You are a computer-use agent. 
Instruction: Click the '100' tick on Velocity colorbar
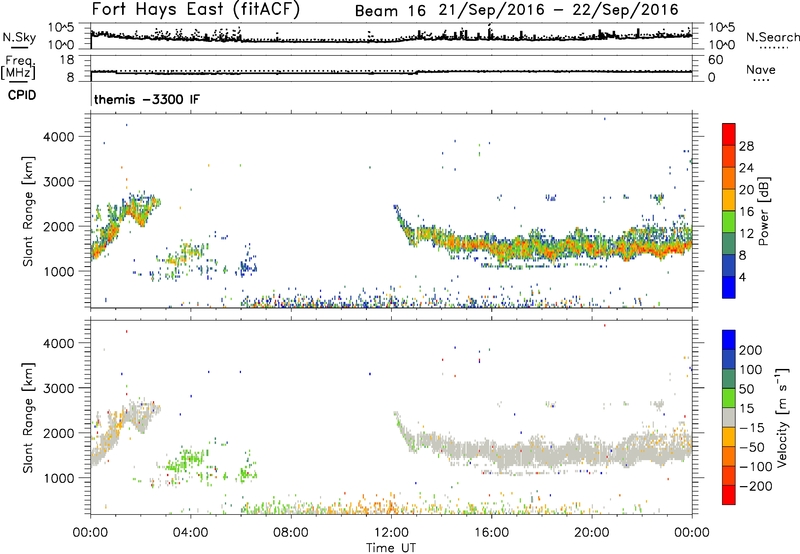(751, 370)
